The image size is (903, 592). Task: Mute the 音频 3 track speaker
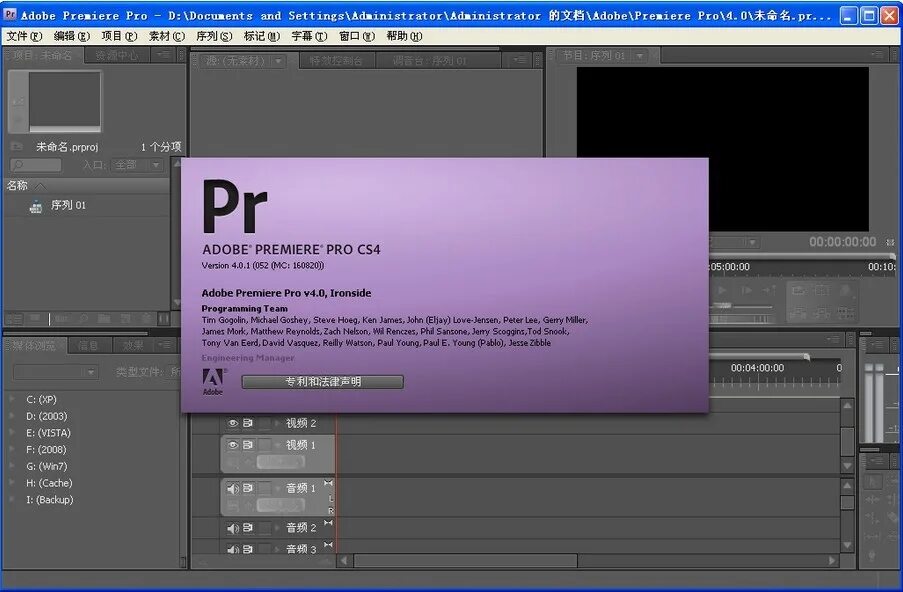pos(233,549)
